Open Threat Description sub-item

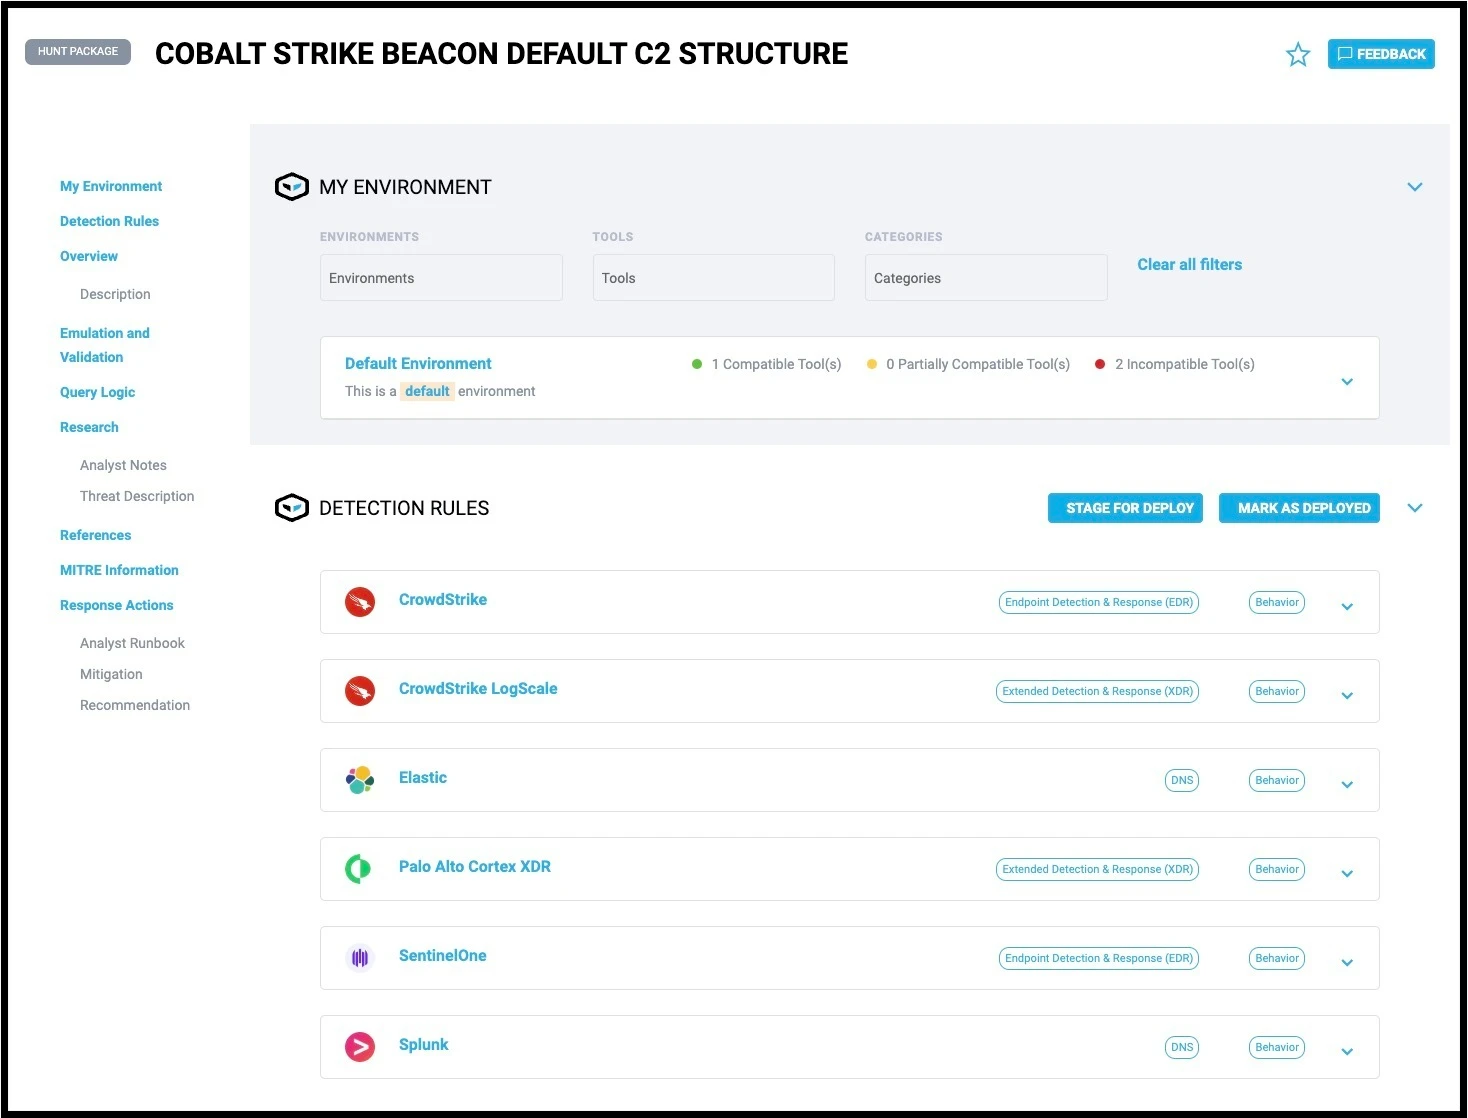click(x=137, y=496)
